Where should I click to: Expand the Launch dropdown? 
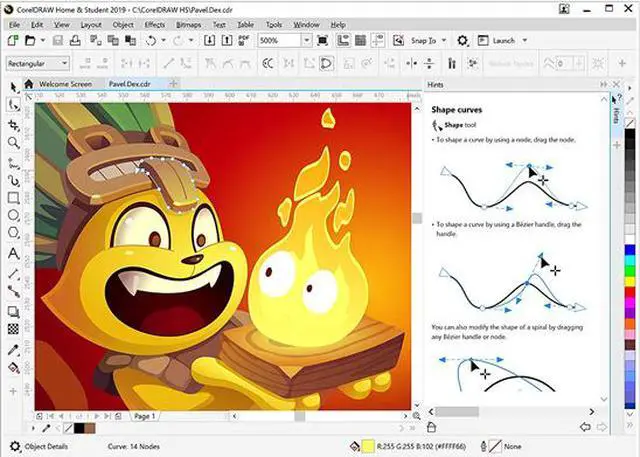525,40
